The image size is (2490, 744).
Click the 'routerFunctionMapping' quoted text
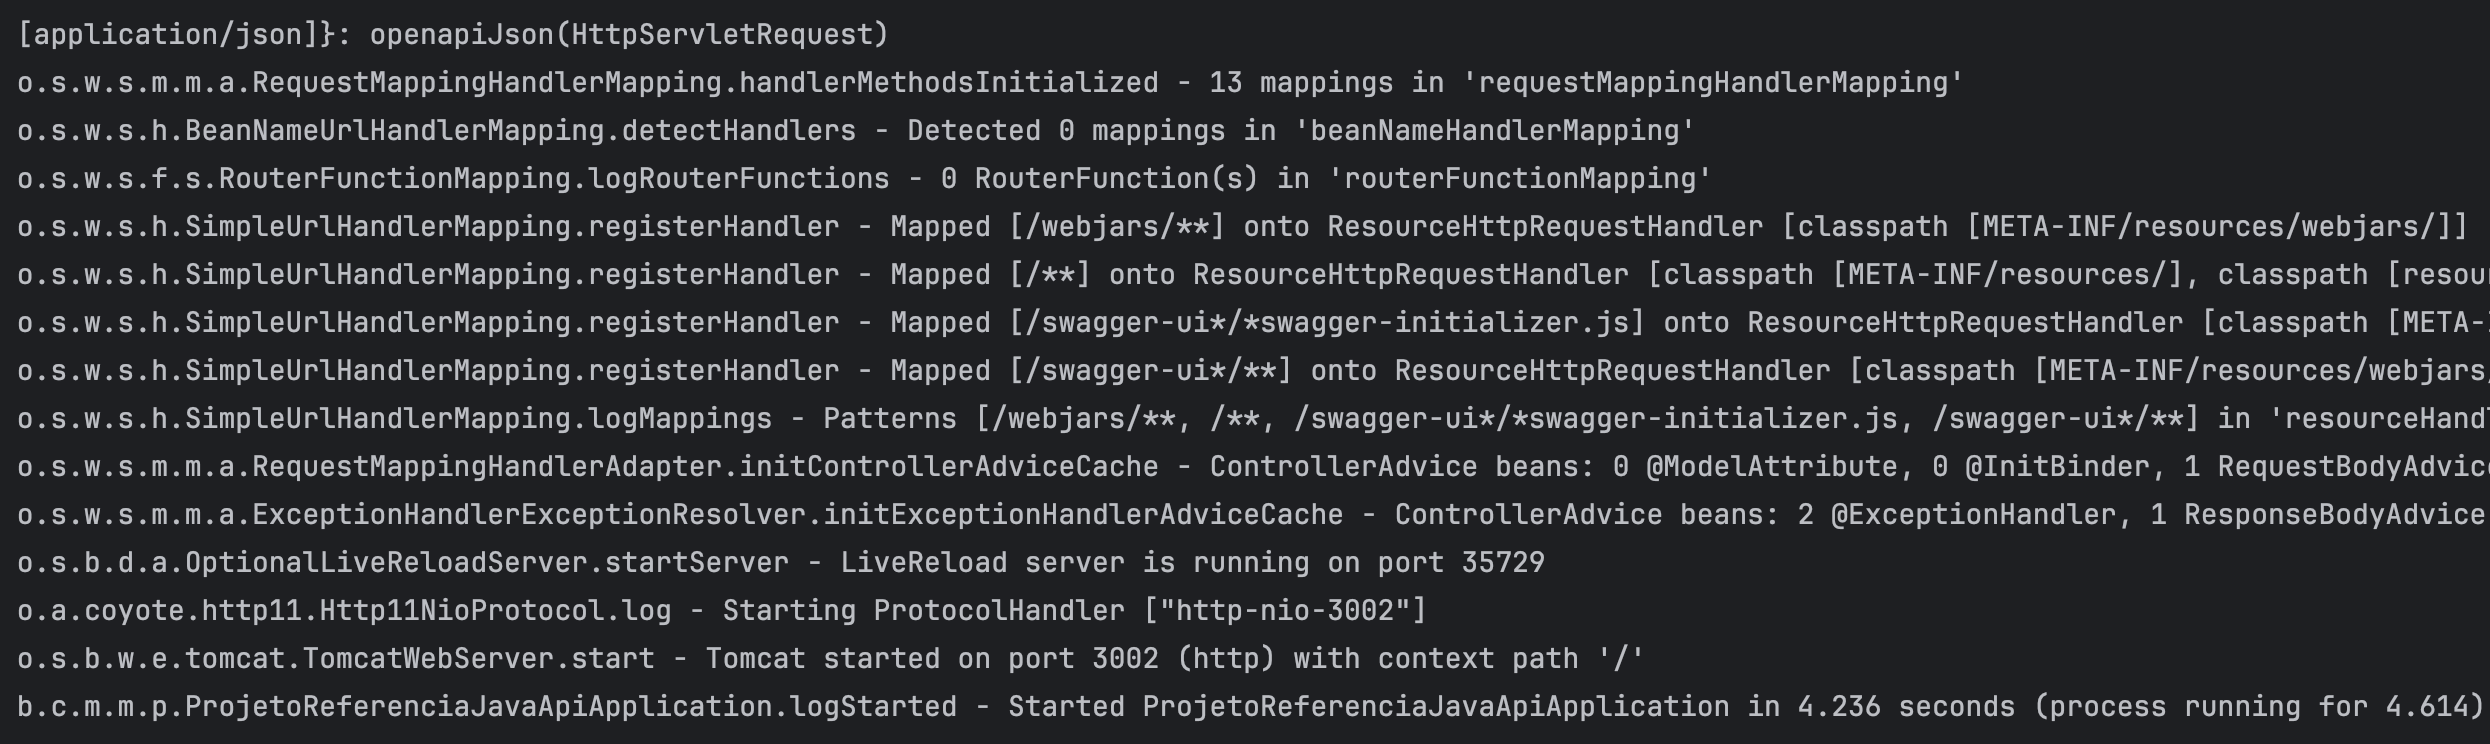(1519, 179)
